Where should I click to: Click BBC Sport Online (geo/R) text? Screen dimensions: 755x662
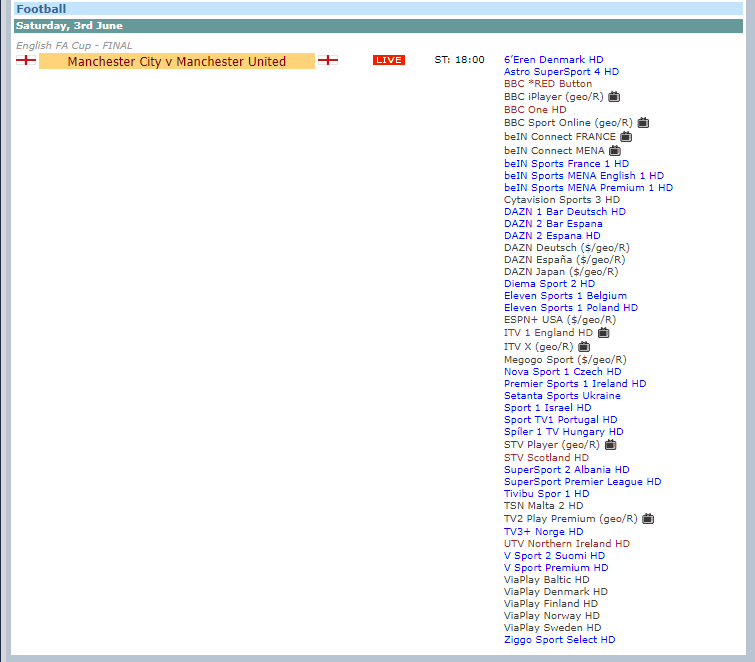pyautogui.click(x=568, y=123)
